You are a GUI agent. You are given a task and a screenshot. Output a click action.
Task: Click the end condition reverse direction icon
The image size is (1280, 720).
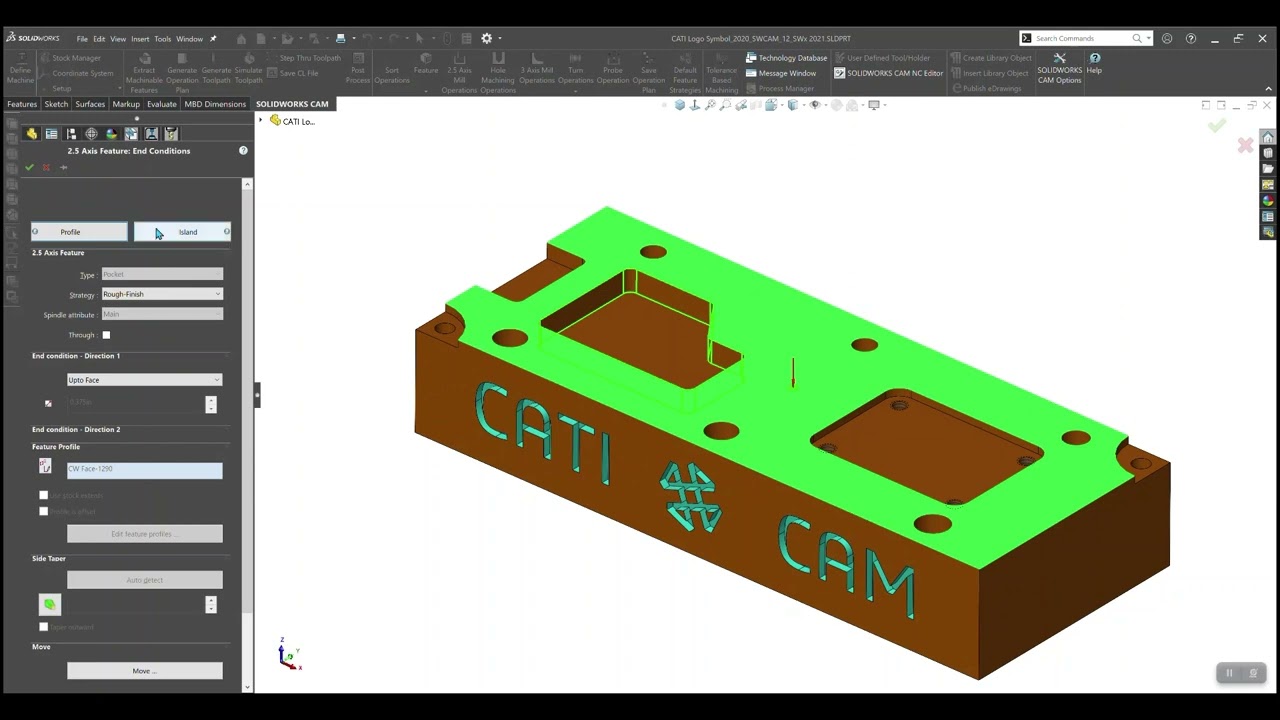tap(48, 404)
